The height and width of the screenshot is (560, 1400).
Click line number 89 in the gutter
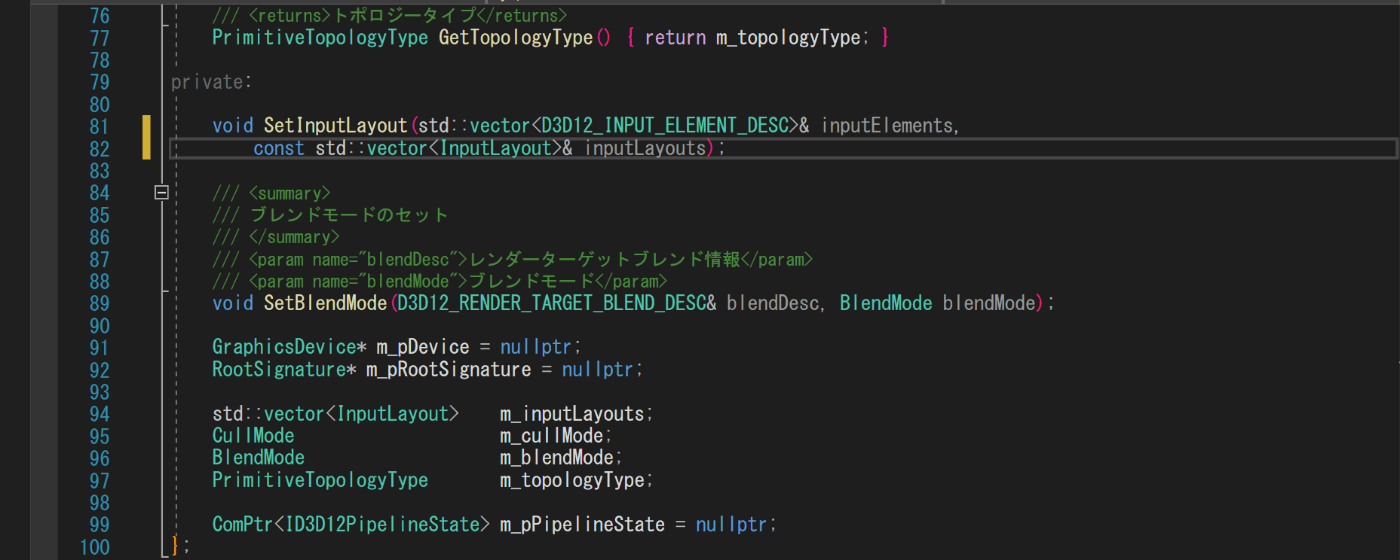point(99,302)
